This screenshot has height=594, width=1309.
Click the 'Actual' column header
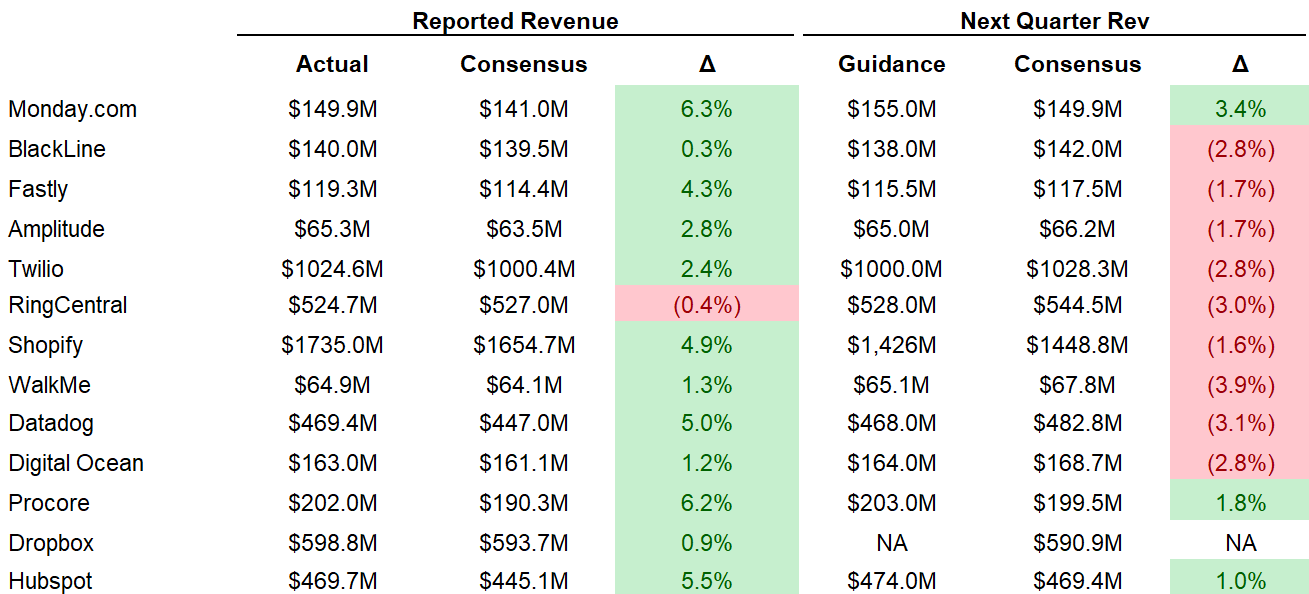coord(332,64)
